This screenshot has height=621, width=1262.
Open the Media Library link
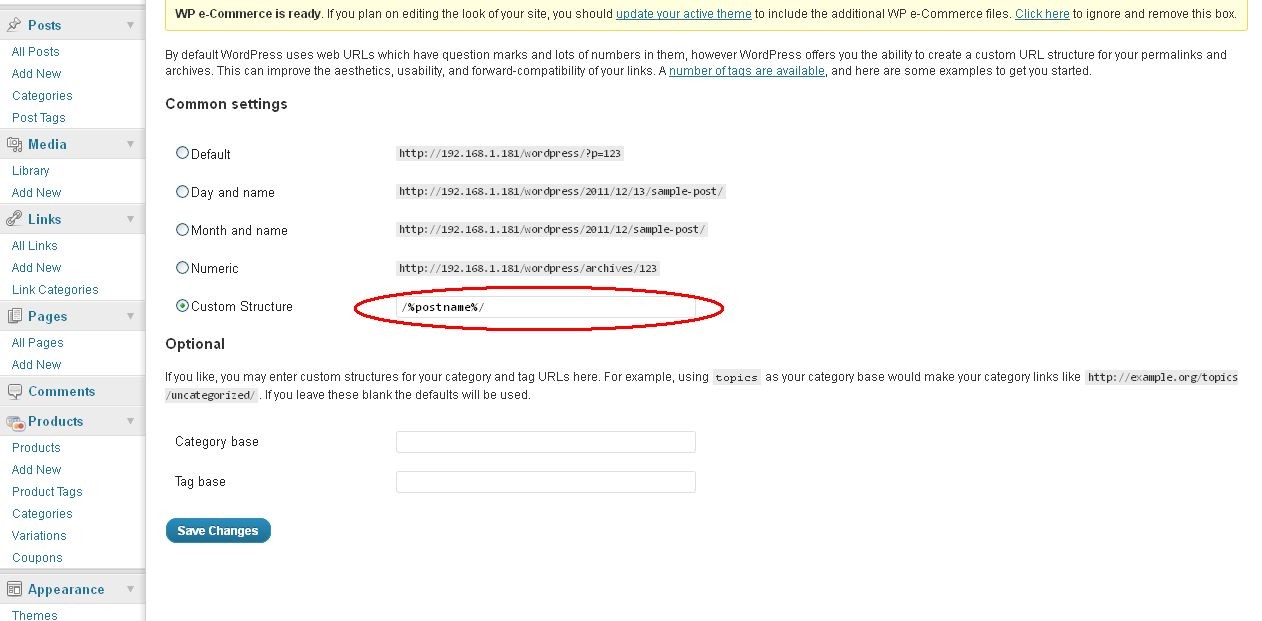click(x=31, y=170)
